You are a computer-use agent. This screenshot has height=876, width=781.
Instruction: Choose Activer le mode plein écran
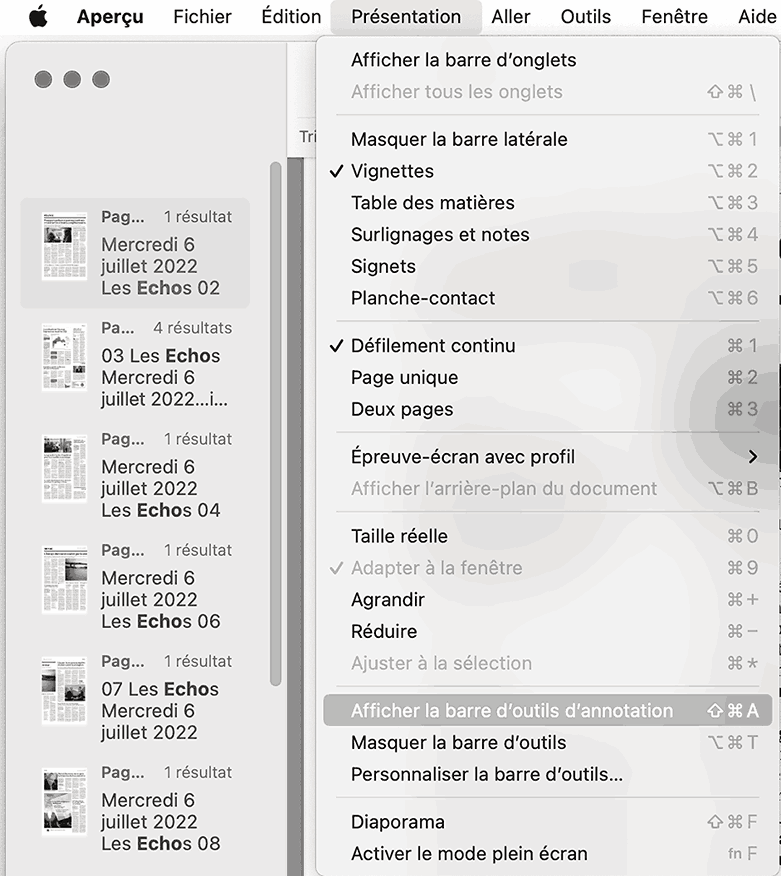[547, 854]
